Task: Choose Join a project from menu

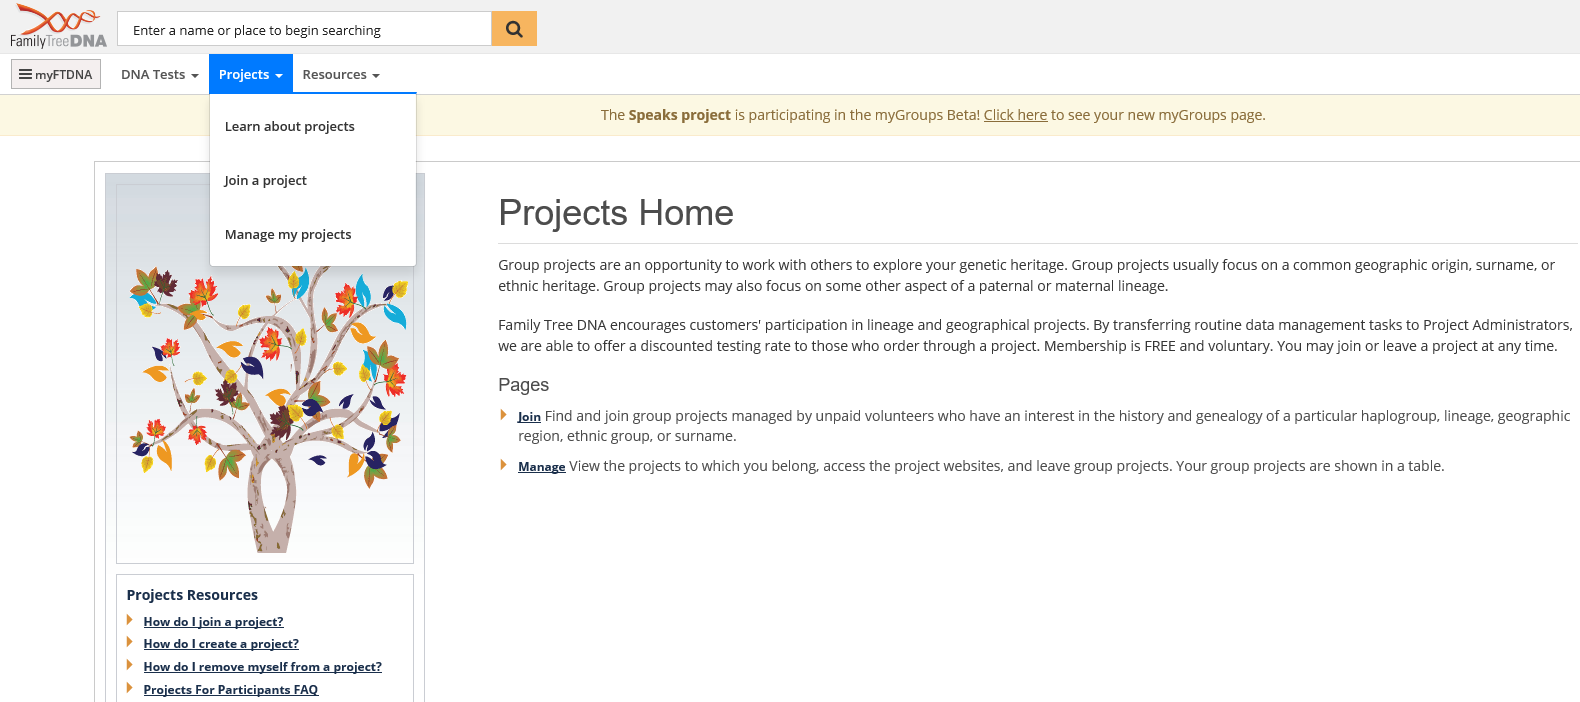Action: click(x=266, y=181)
